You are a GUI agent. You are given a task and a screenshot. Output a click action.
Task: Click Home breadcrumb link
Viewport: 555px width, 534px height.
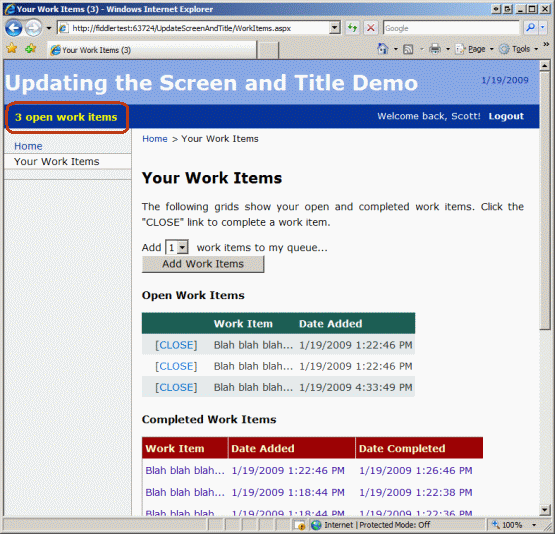tap(155, 139)
